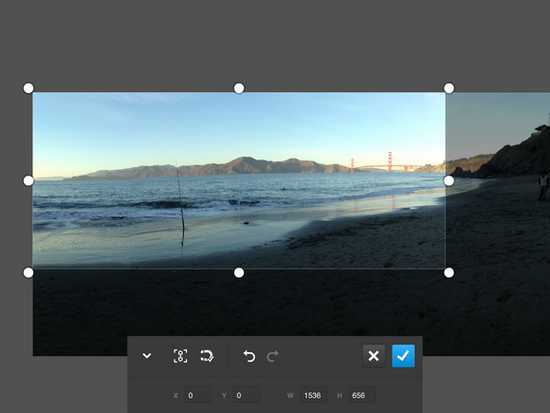
Task: Select the bottom-right crop handle
Action: (449, 273)
